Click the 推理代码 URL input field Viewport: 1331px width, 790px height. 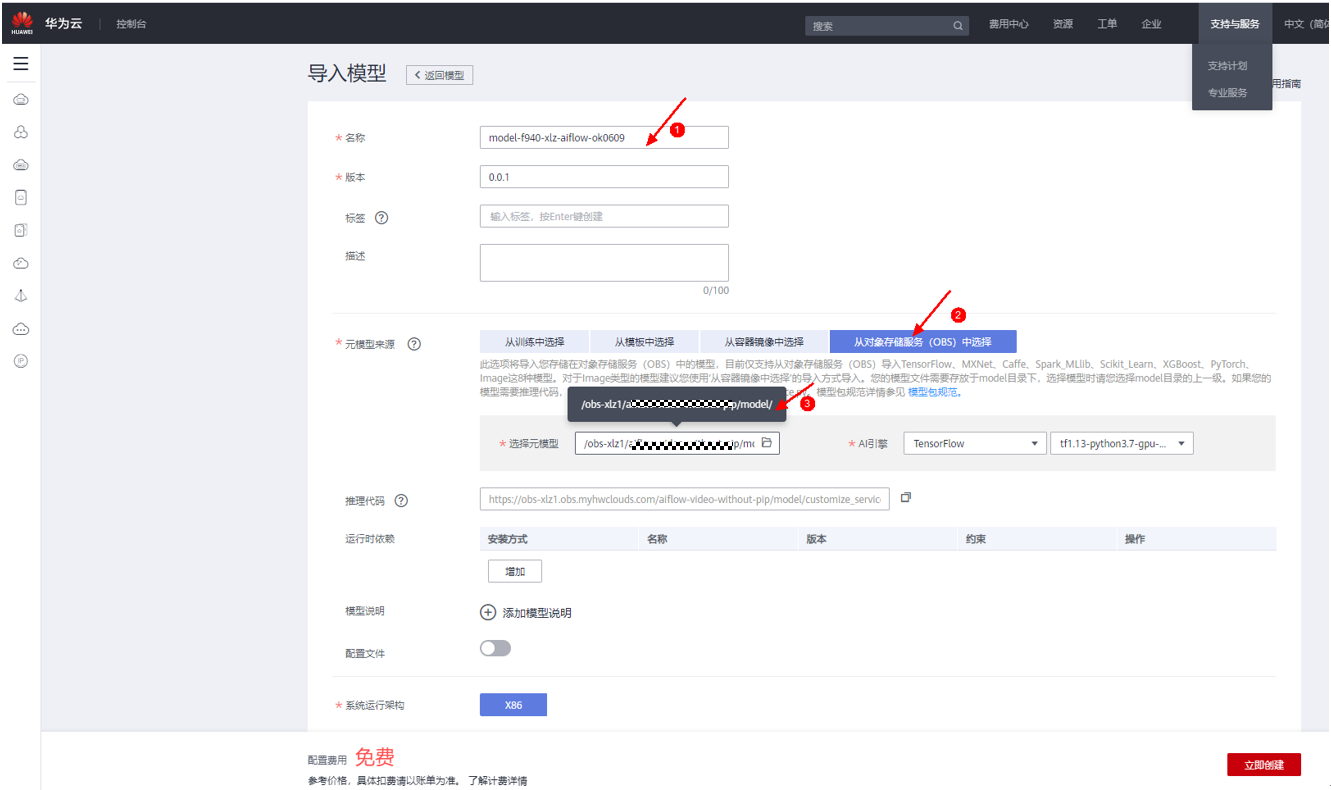(684, 498)
